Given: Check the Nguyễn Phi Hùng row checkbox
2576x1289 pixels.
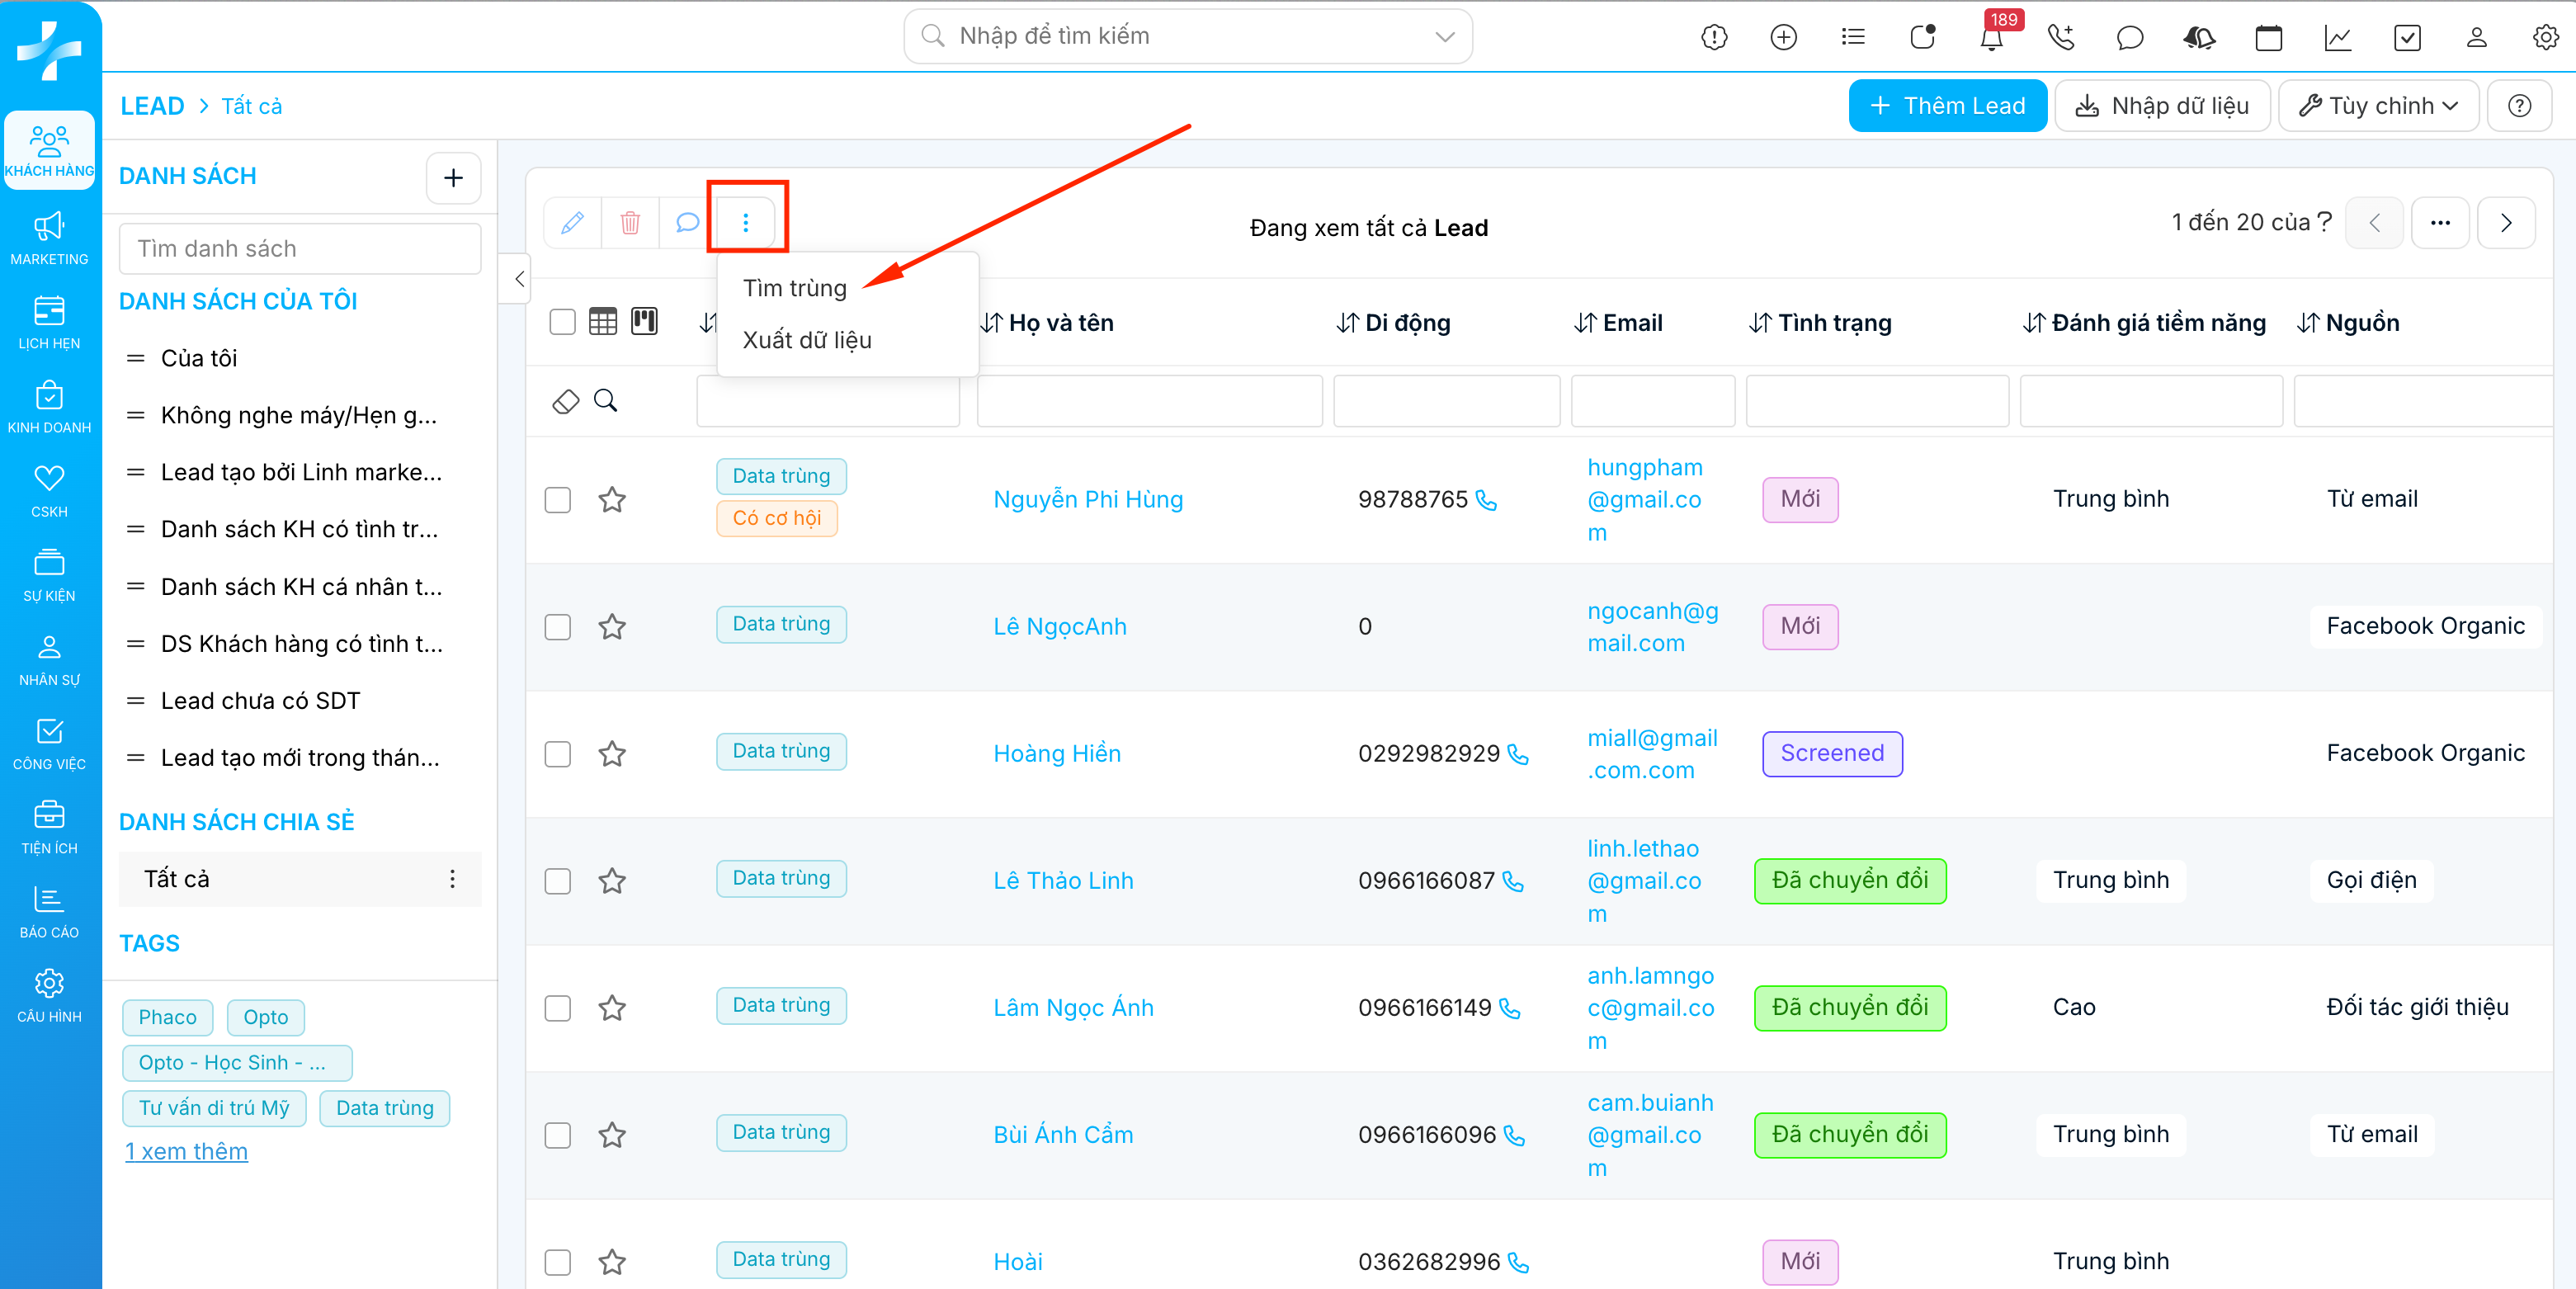Looking at the screenshot, I should pyautogui.click(x=558, y=500).
